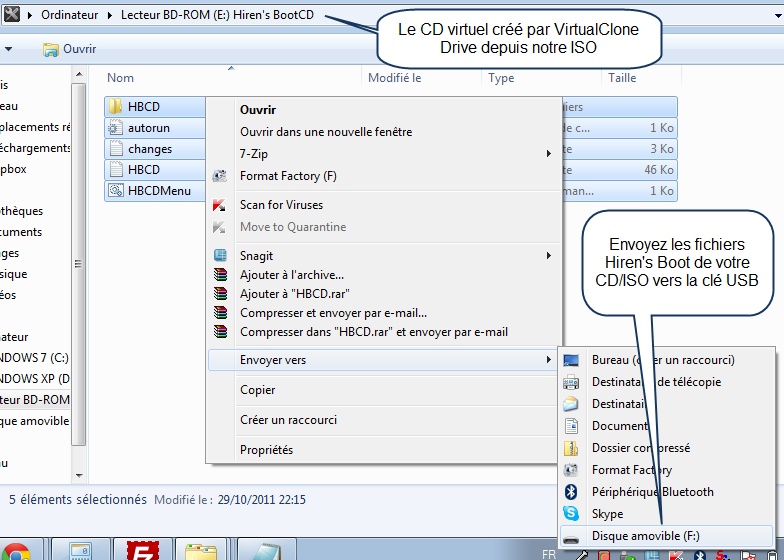The image size is (784, 560).
Task: Select Disque amovible in the sidebar
Action: pos(34,421)
